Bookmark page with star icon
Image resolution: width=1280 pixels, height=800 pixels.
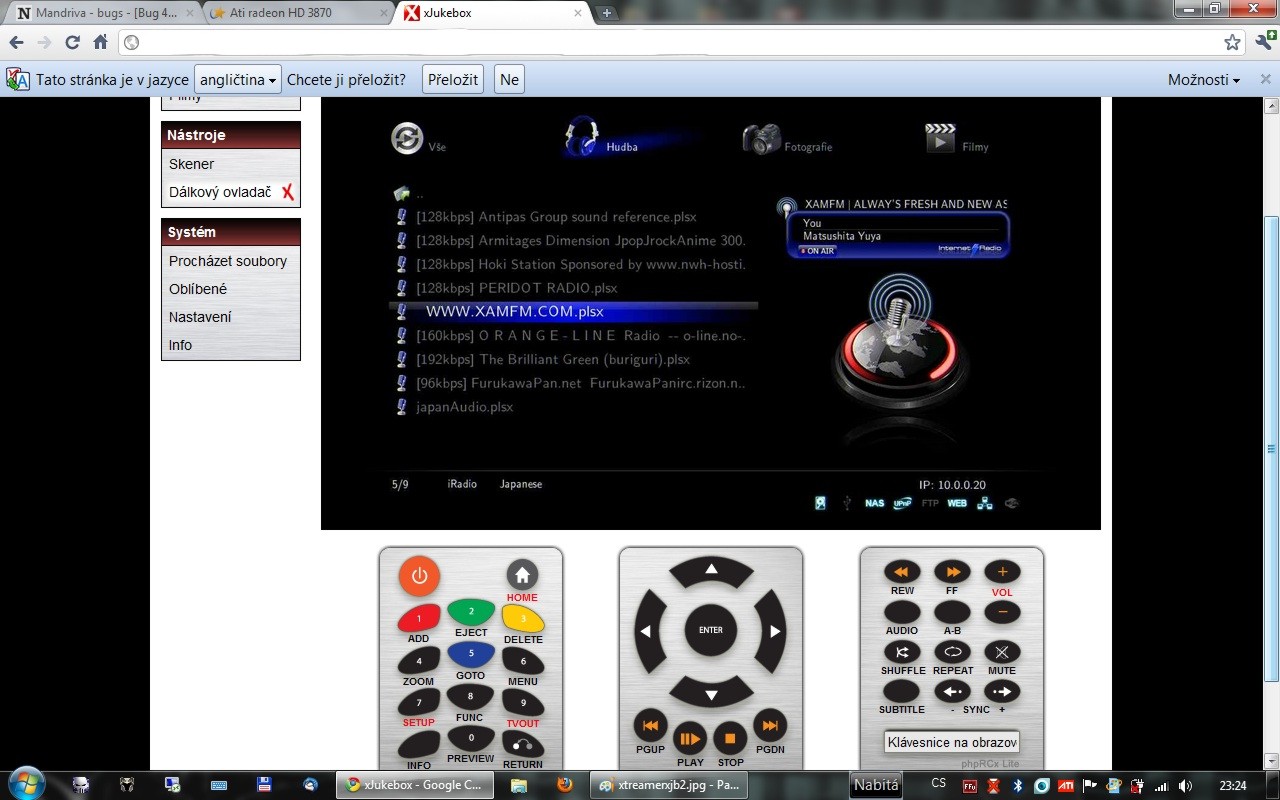click(x=1233, y=42)
